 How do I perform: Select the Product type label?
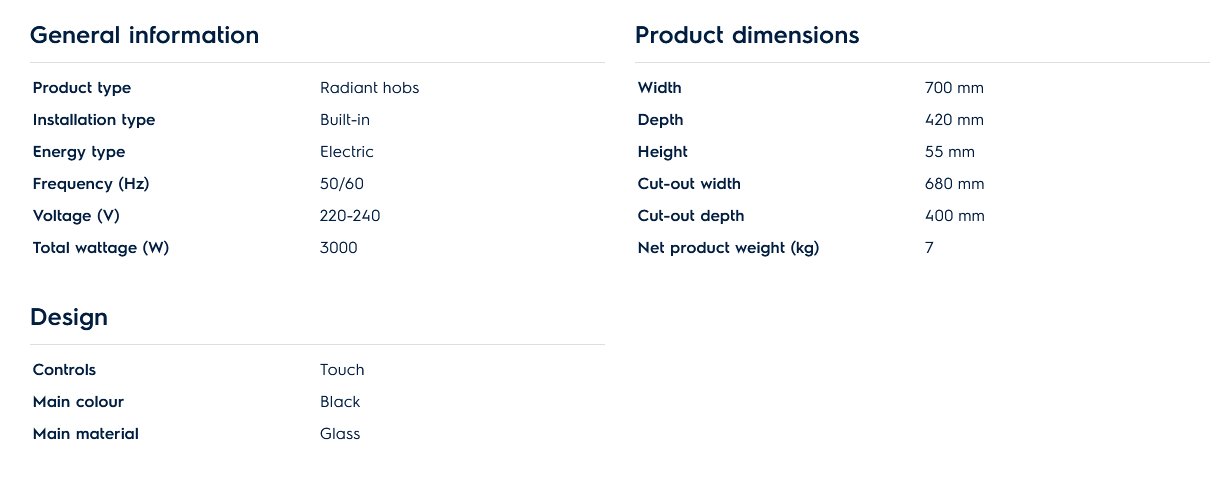pyautogui.click(x=82, y=88)
